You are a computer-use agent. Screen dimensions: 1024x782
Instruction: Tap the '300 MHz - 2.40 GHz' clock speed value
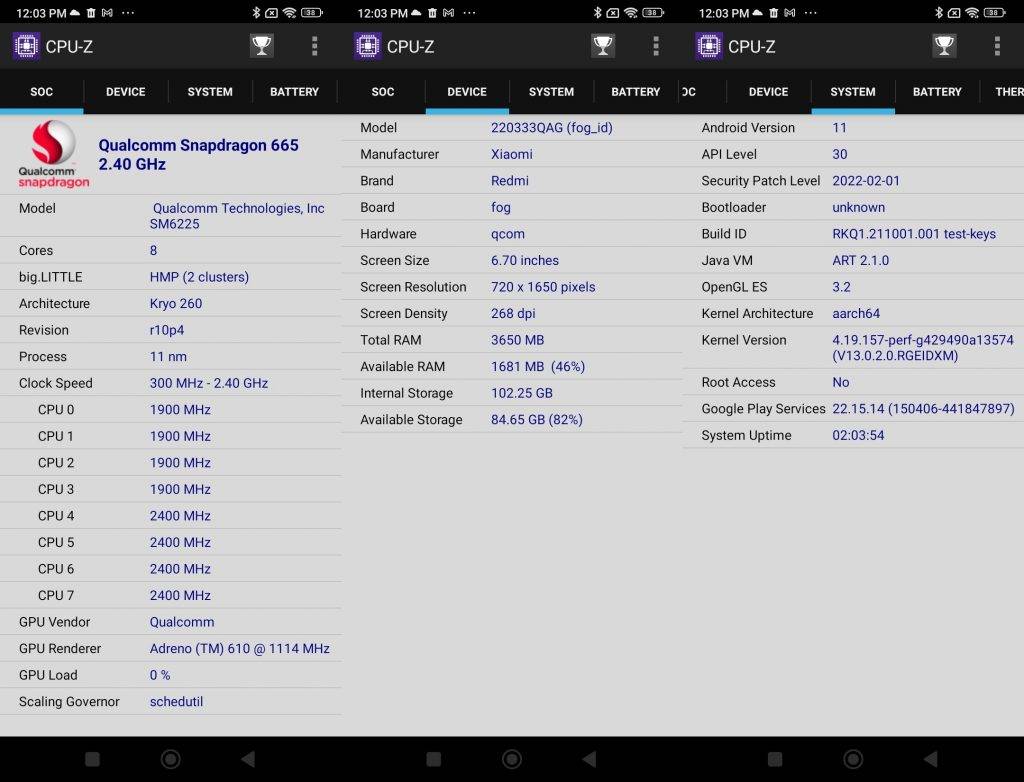(209, 383)
